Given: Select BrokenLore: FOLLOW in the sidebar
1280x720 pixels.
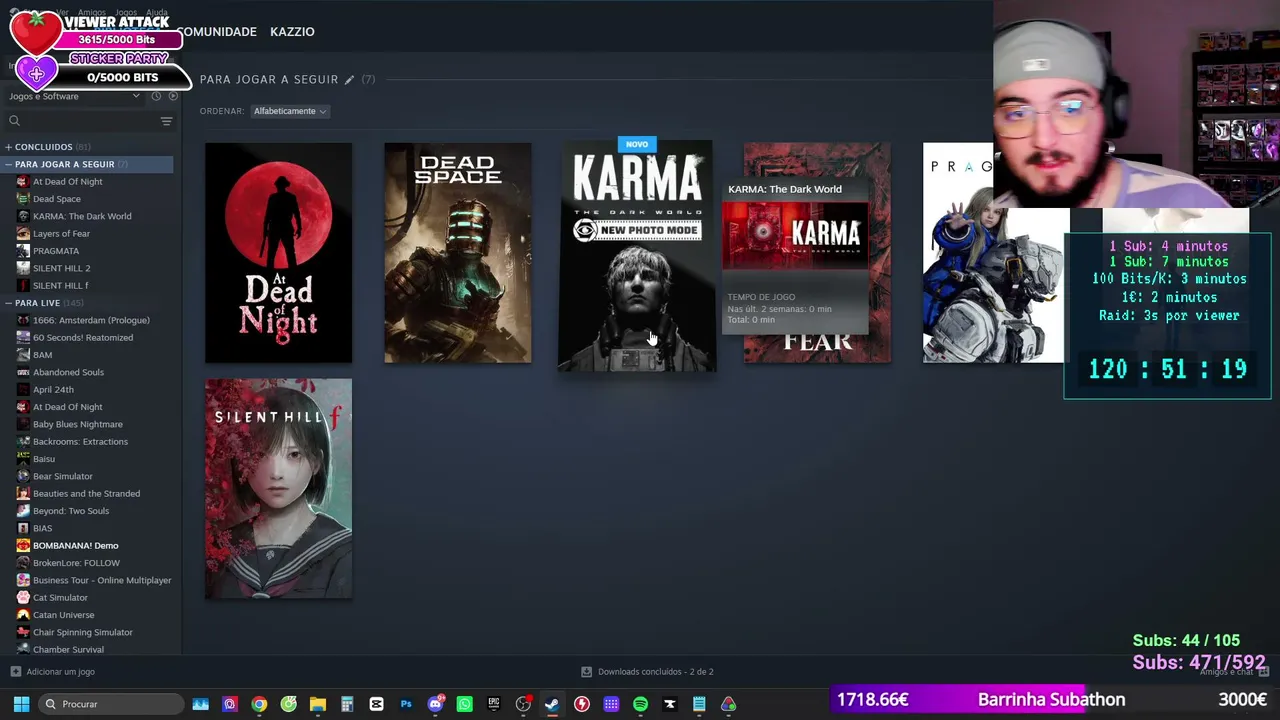Looking at the screenshot, I should click(76, 563).
